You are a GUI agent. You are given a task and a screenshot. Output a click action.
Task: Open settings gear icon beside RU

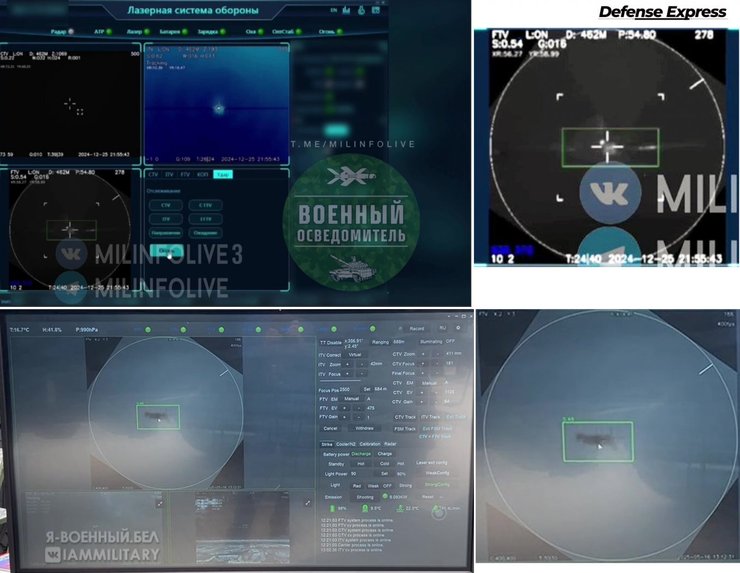point(460,328)
